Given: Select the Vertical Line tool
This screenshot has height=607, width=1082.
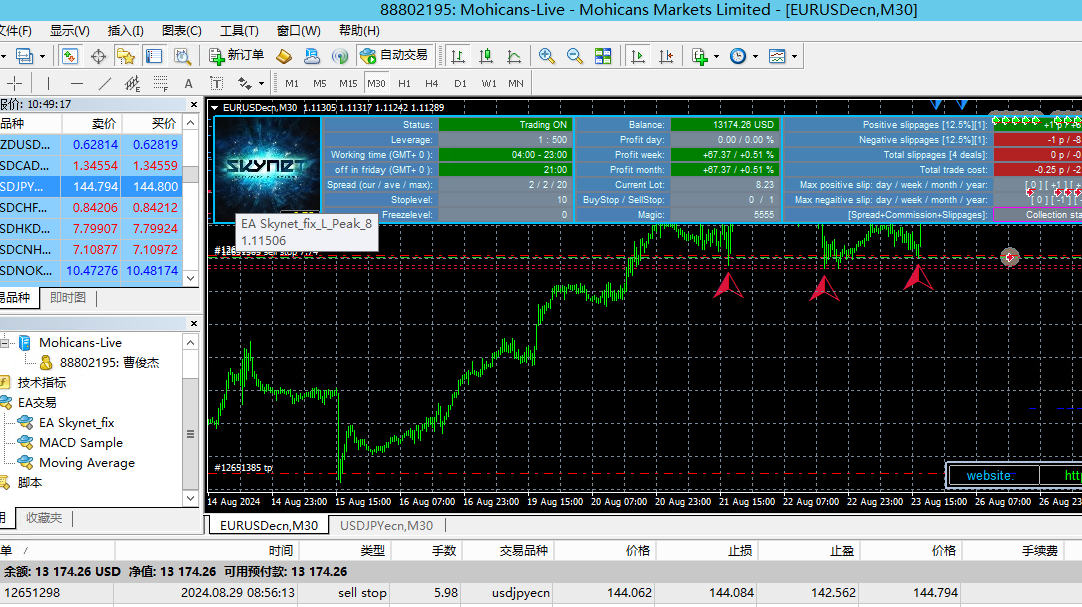Looking at the screenshot, I should tap(48, 83).
